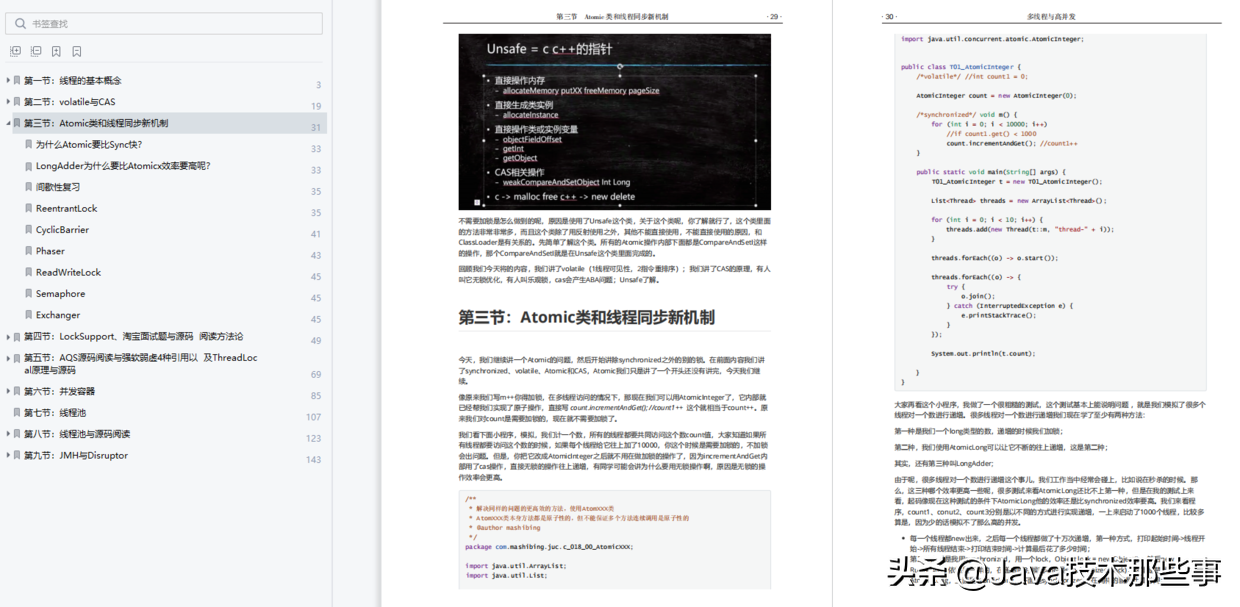Click the magnifier icon in bookmark search
This screenshot has height=607, width=1240.
click(x=19, y=23)
